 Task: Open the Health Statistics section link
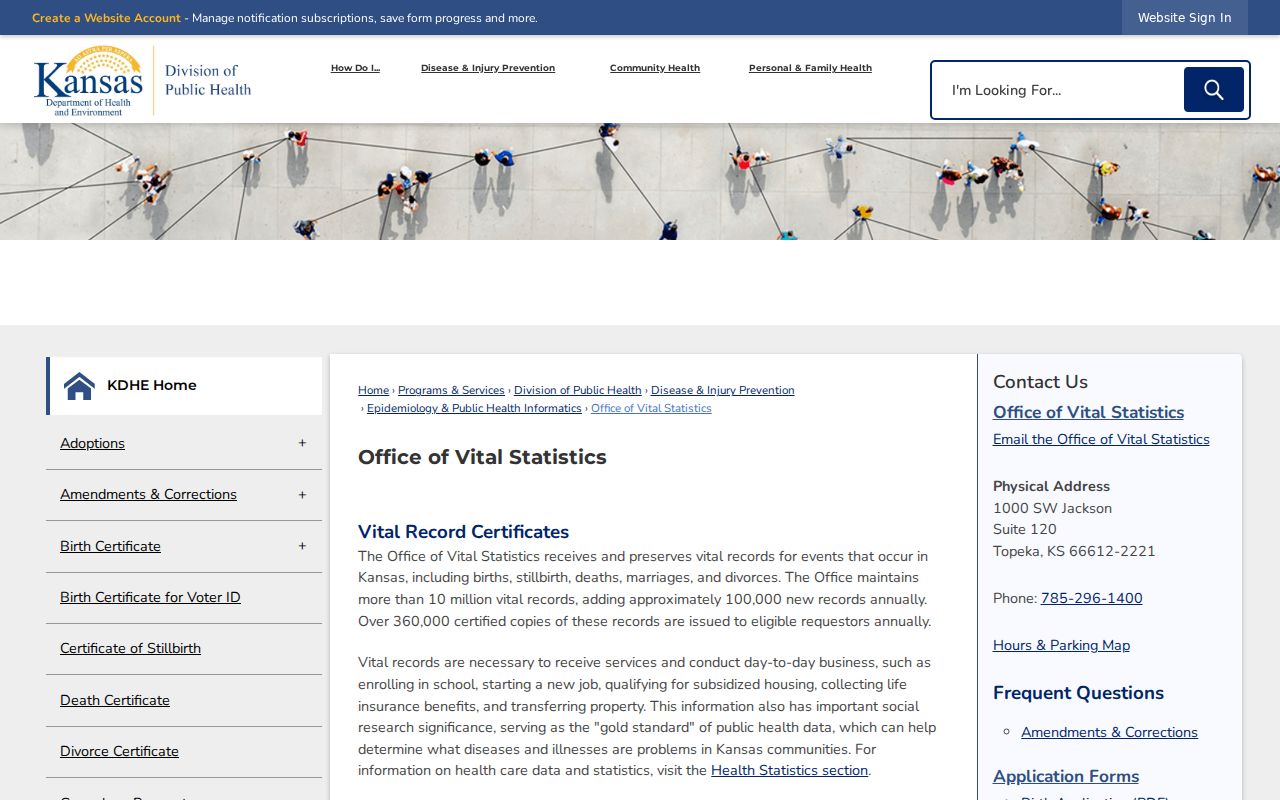[x=789, y=770]
